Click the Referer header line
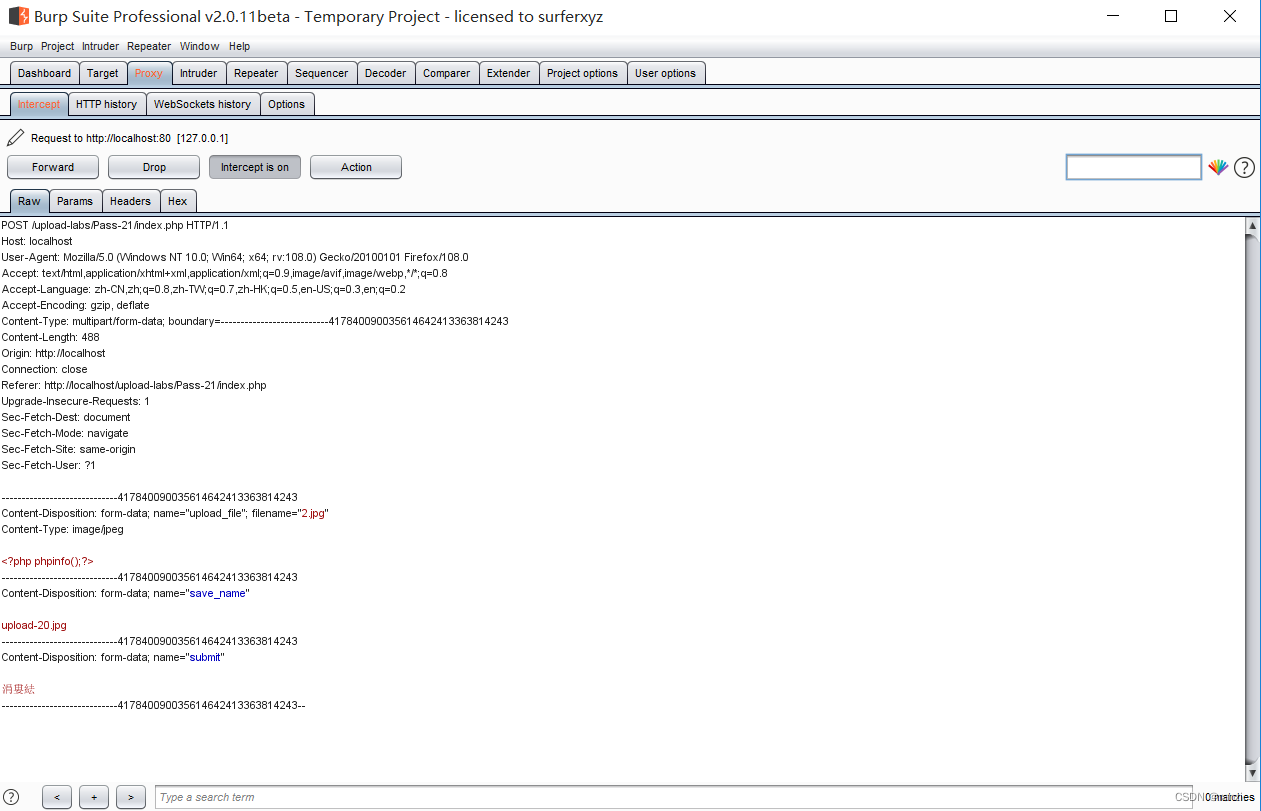The image size is (1261, 811). click(x=134, y=385)
